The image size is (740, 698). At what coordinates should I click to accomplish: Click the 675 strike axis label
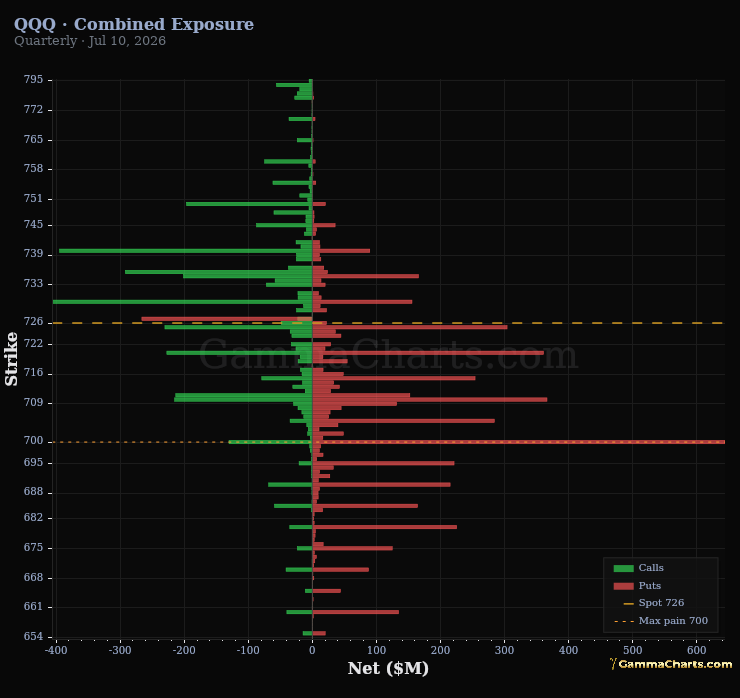tap(33, 547)
